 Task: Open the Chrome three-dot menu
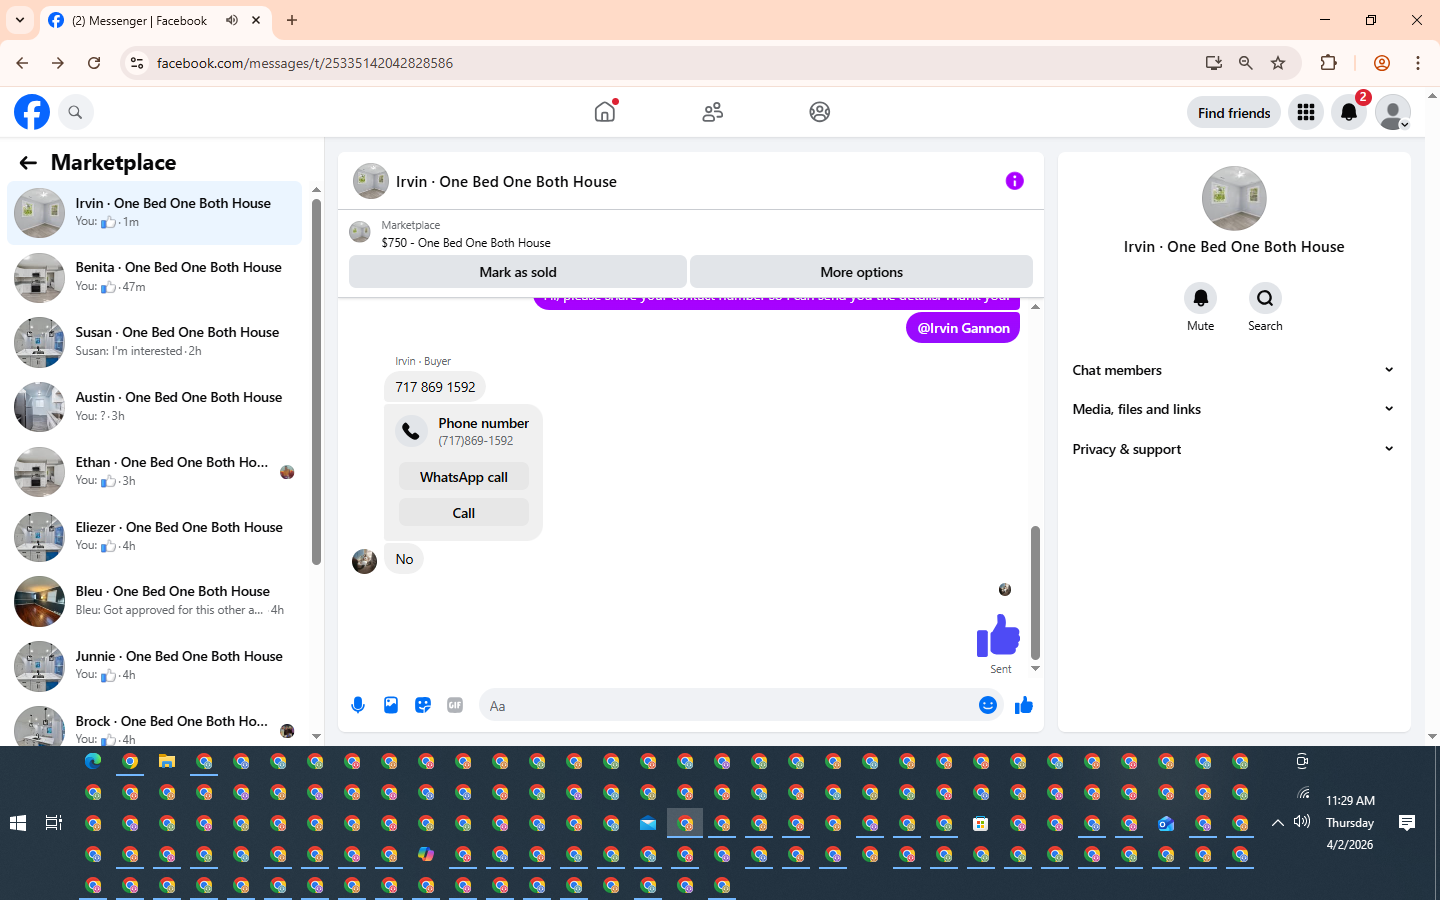tap(1418, 63)
